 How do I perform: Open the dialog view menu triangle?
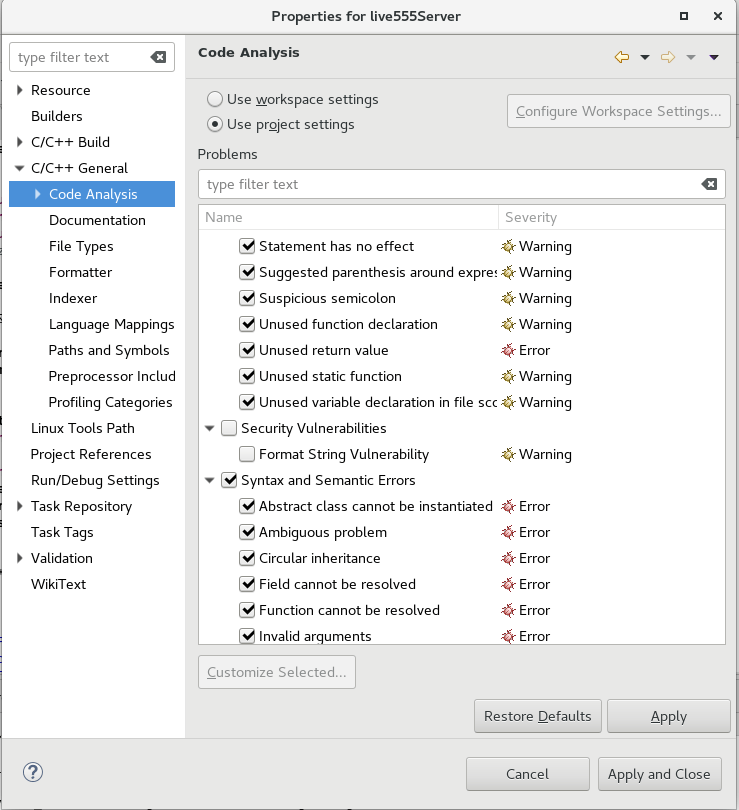click(x=713, y=57)
